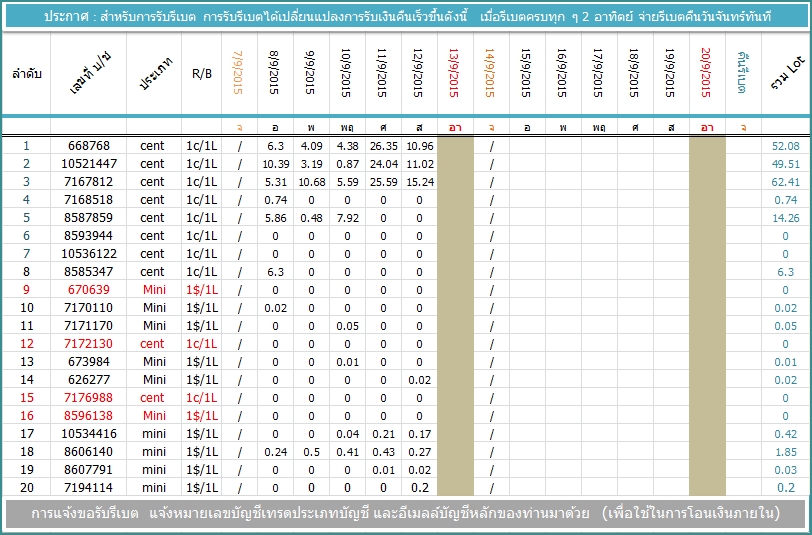Image resolution: width=812 pixels, height=535 pixels.
Task: Click red account number 7176988
Action: click(x=89, y=398)
